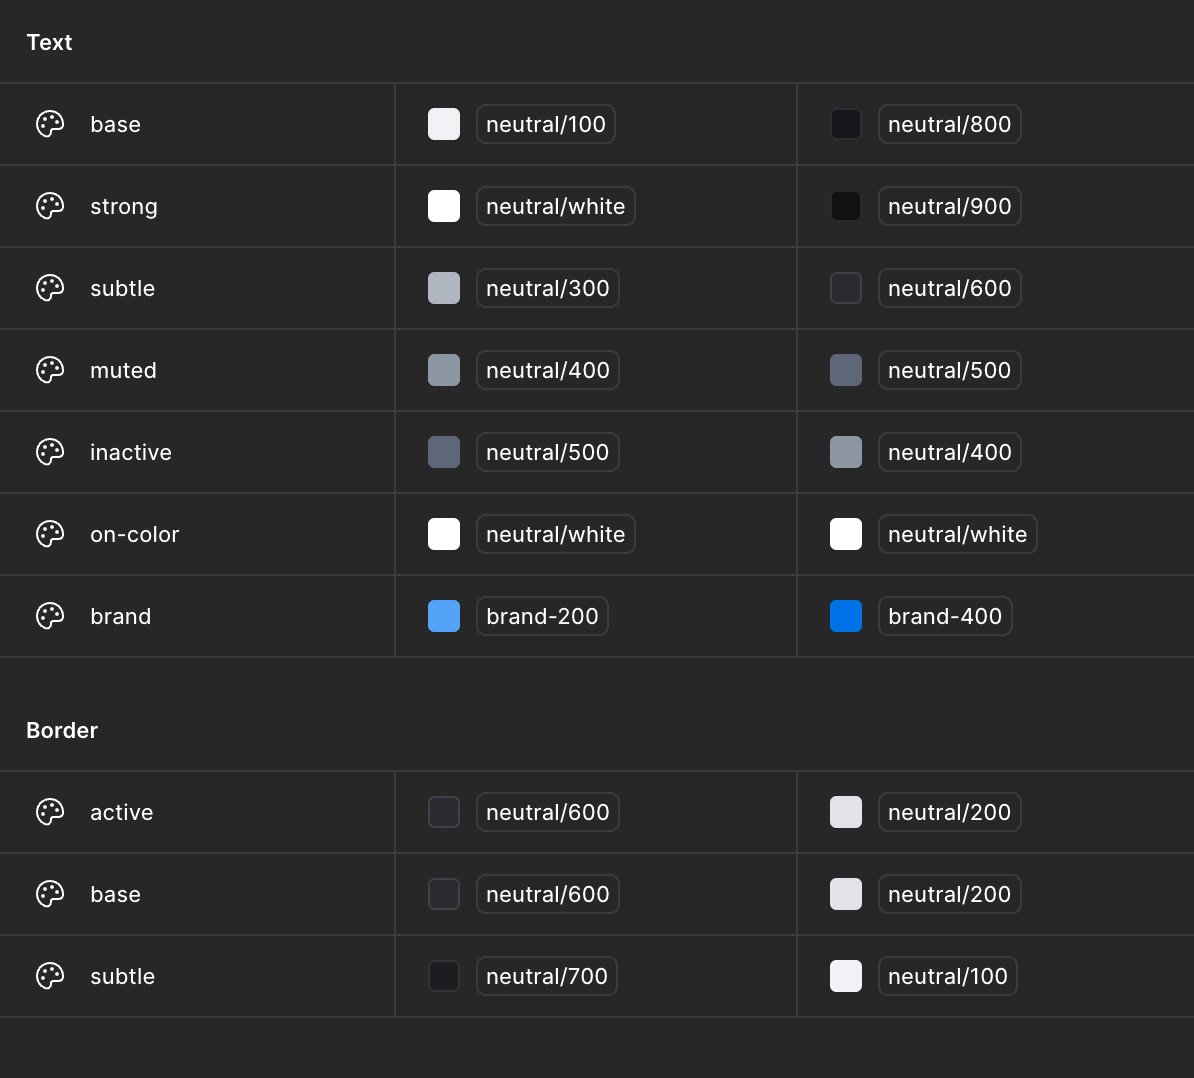Select the neutral/900 alias pill
Screen dimensions: 1194x1078
click(950, 206)
